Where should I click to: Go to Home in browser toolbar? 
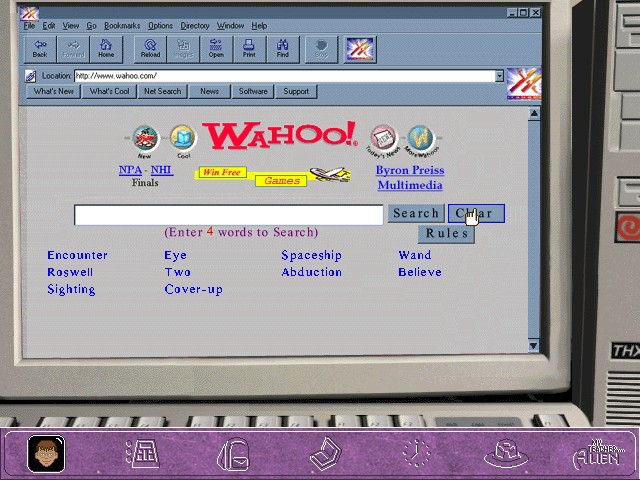pyautogui.click(x=106, y=49)
